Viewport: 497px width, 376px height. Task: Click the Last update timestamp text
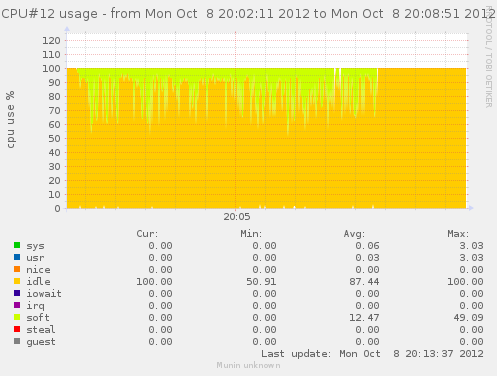pos(372,354)
